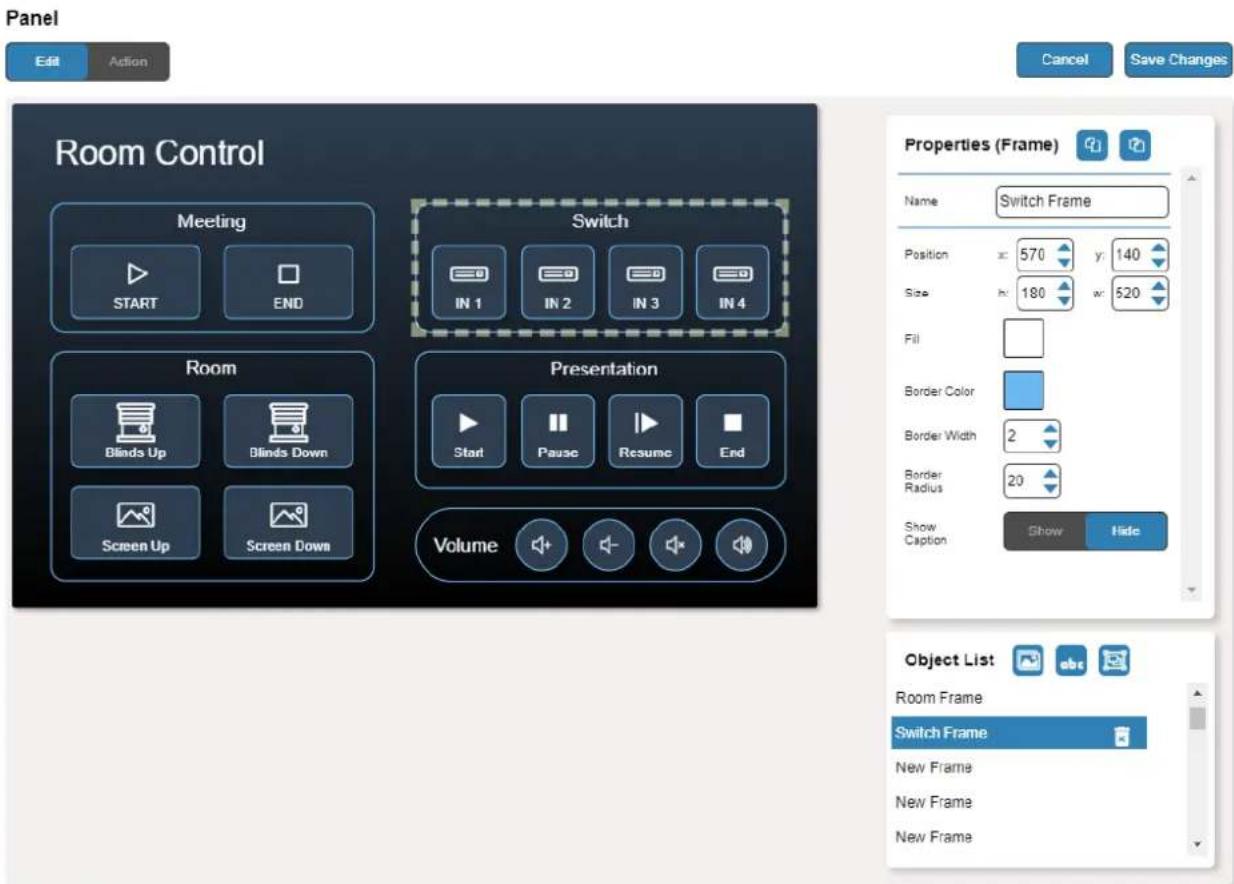Switch to Action mode
The height and width of the screenshot is (884, 1234).
(128, 61)
